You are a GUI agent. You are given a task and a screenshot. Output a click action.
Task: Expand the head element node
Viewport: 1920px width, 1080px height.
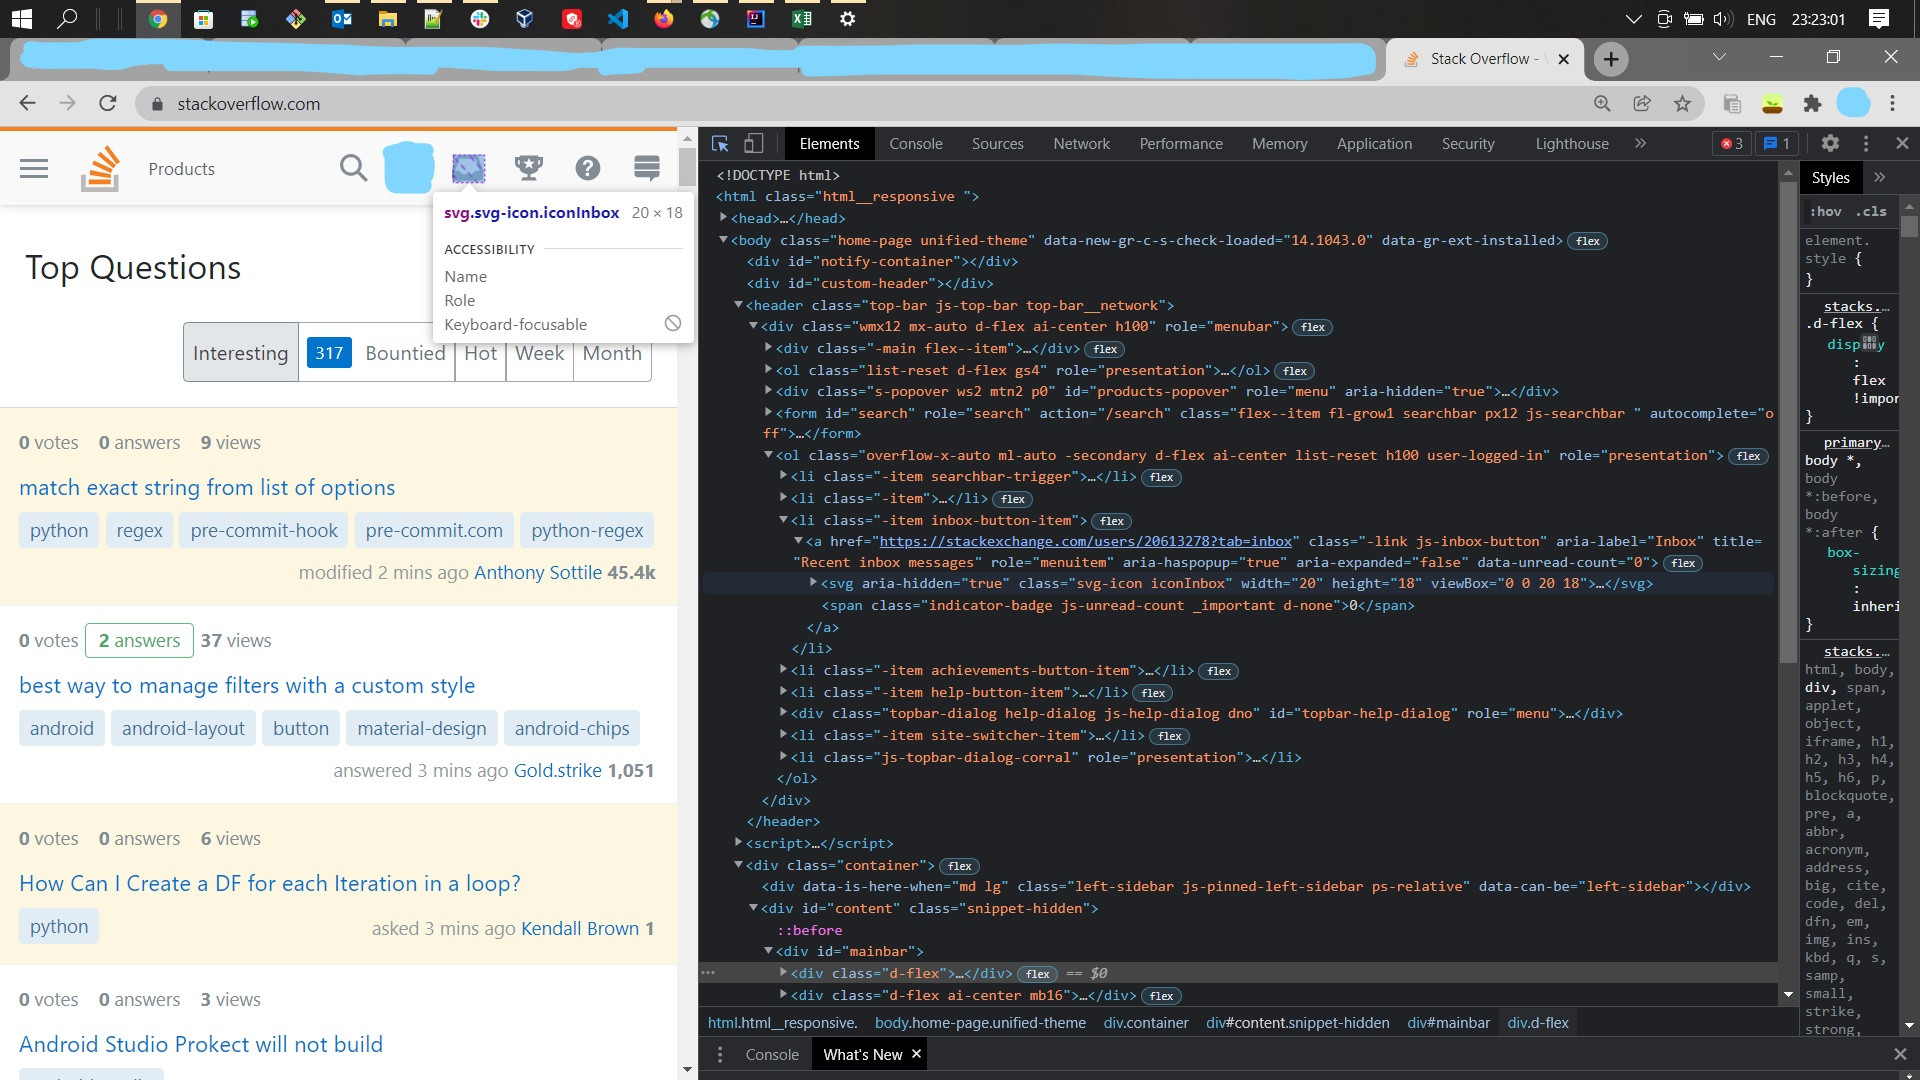(x=723, y=218)
